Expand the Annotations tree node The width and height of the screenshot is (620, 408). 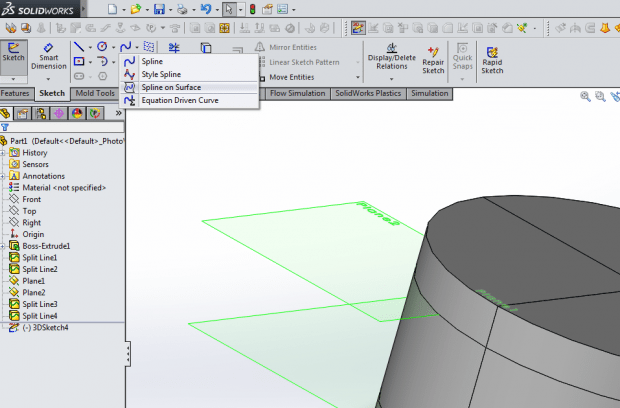tap(3, 176)
